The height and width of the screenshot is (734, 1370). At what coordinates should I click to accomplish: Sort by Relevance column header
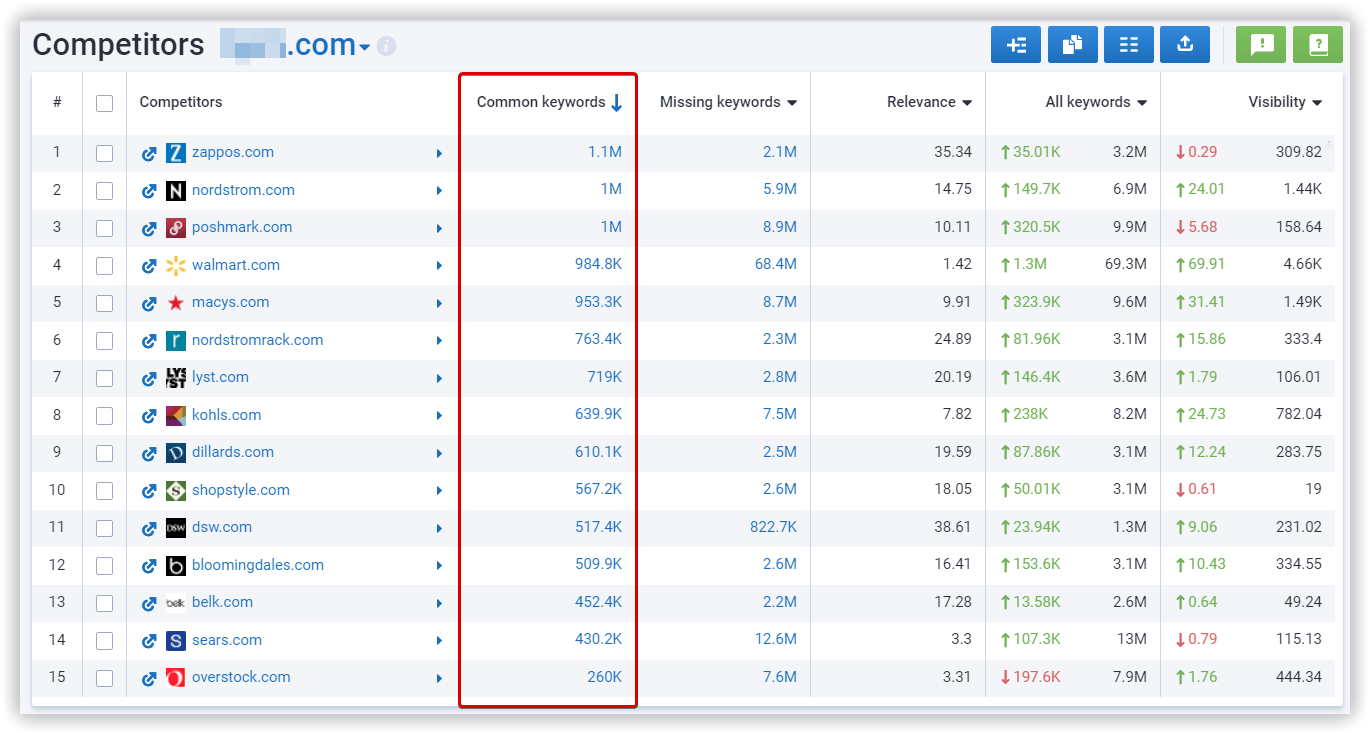click(929, 102)
